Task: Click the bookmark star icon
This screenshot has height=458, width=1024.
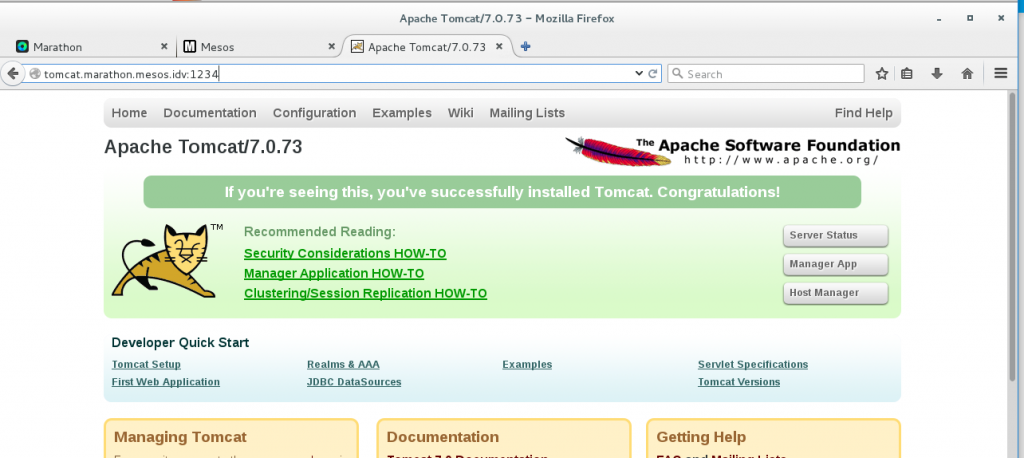Action: tap(882, 74)
